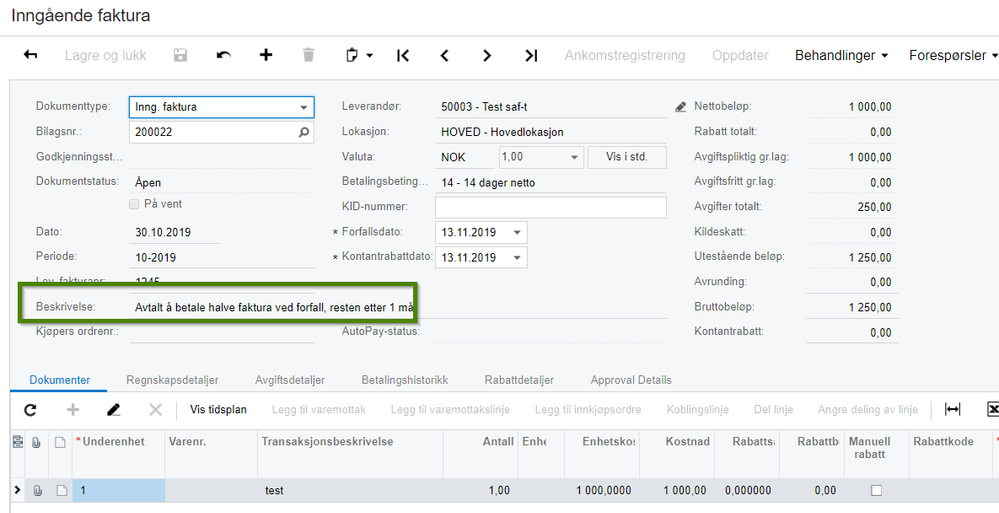Click the Beskrivelse text field
Image resolution: width=999 pixels, height=513 pixels.
point(399,308)
